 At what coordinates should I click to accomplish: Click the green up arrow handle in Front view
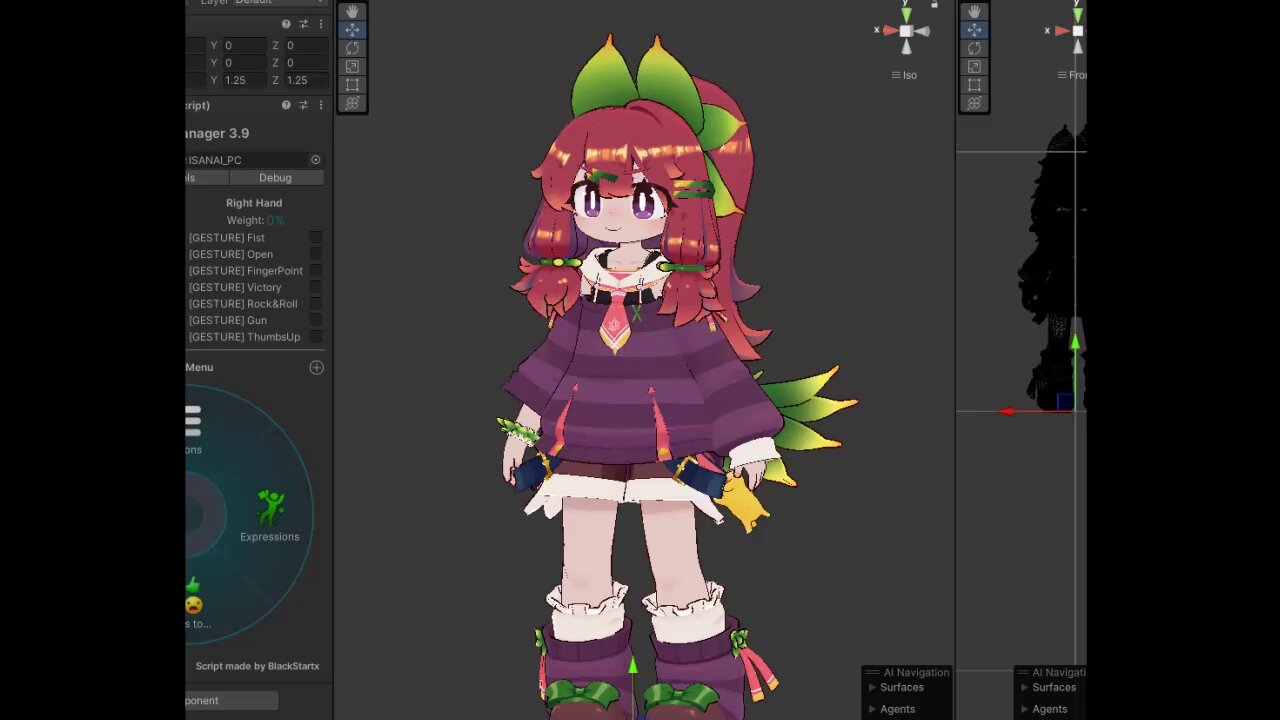[1076, 343]
